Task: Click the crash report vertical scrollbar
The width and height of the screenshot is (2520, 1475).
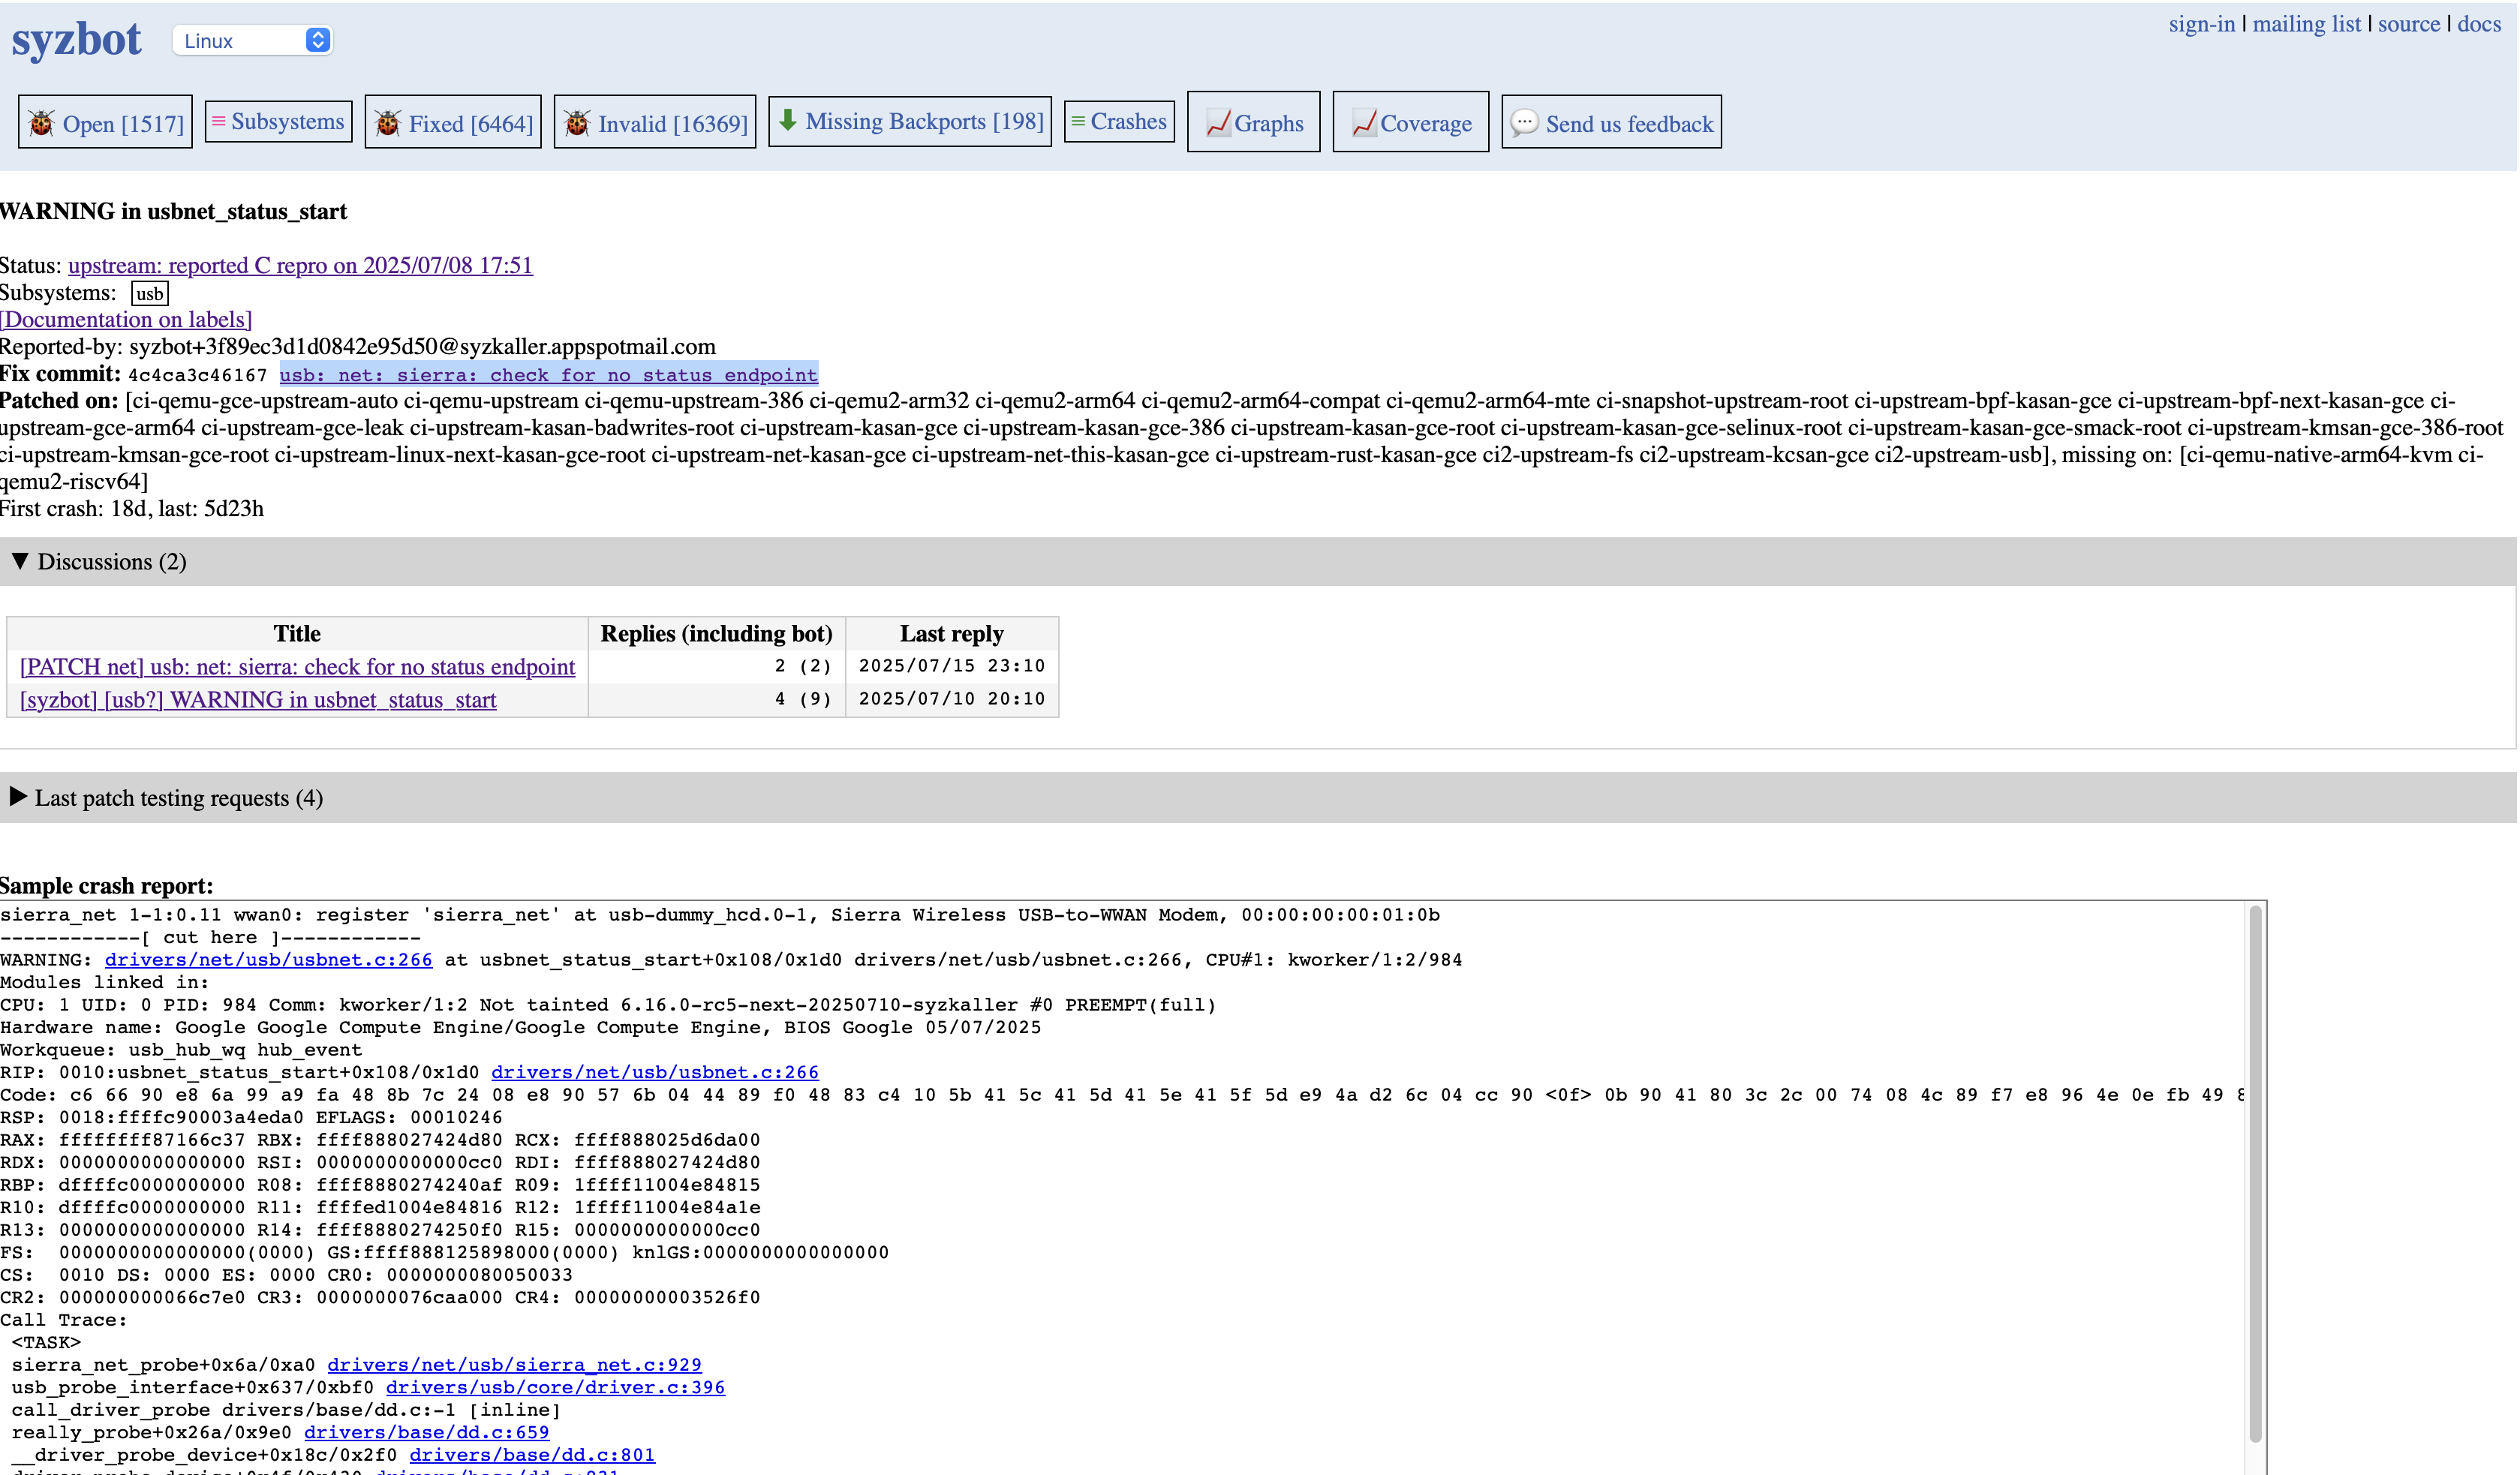Action: 2255,1170
